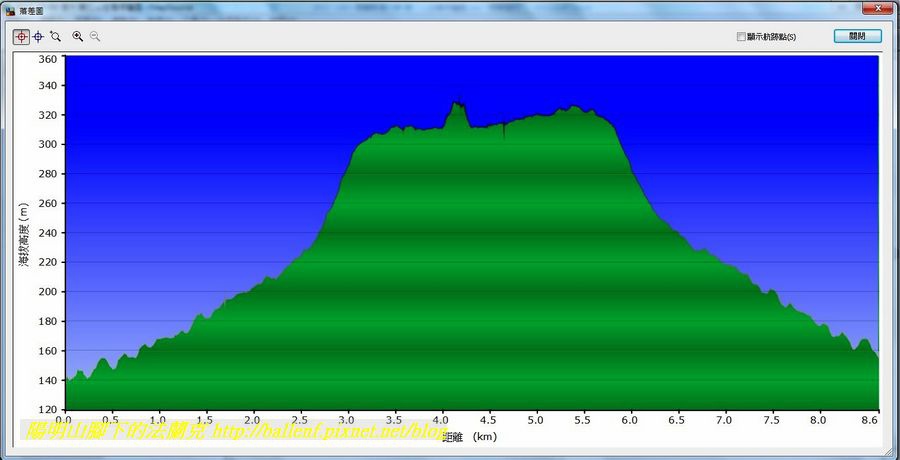Image resolution: width=900 pixels, height=460 pixels.
Task: Click the 240 elevation axis label
Action: [47, 233]
